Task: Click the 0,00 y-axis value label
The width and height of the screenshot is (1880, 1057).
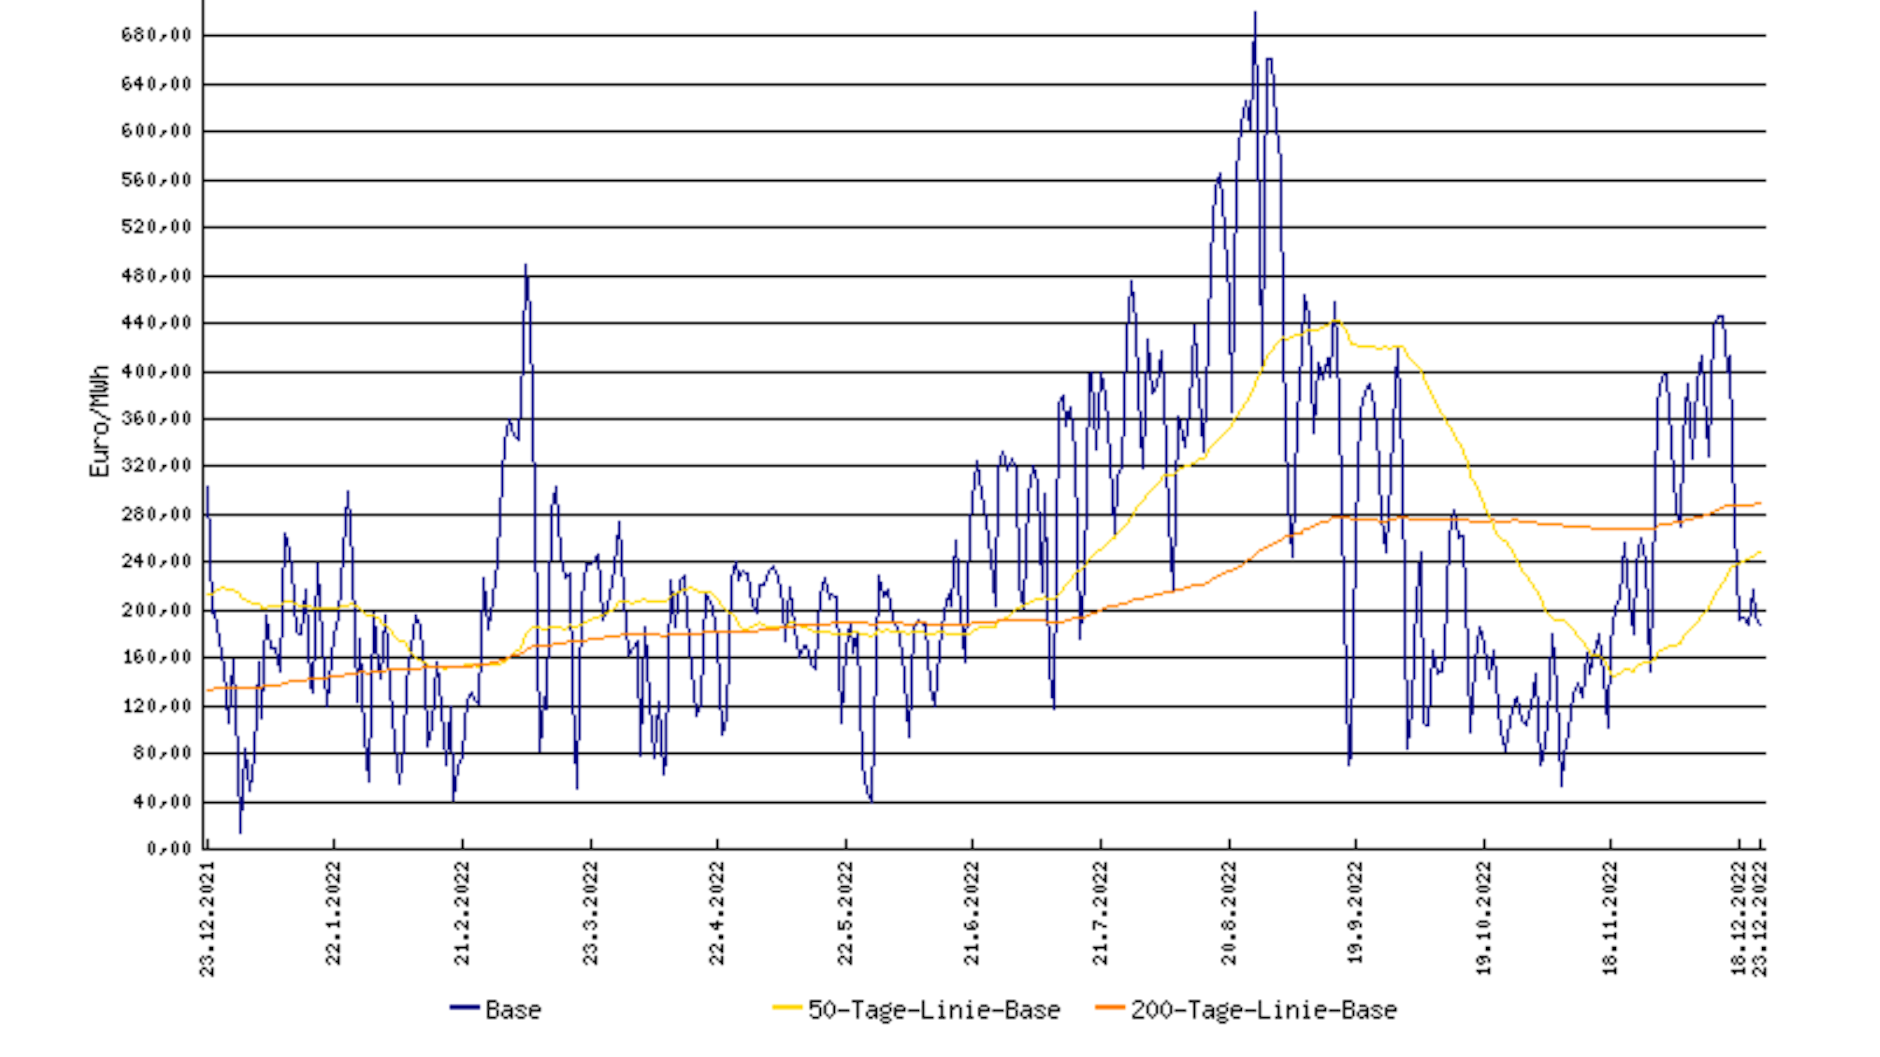Action: point(168,849)
